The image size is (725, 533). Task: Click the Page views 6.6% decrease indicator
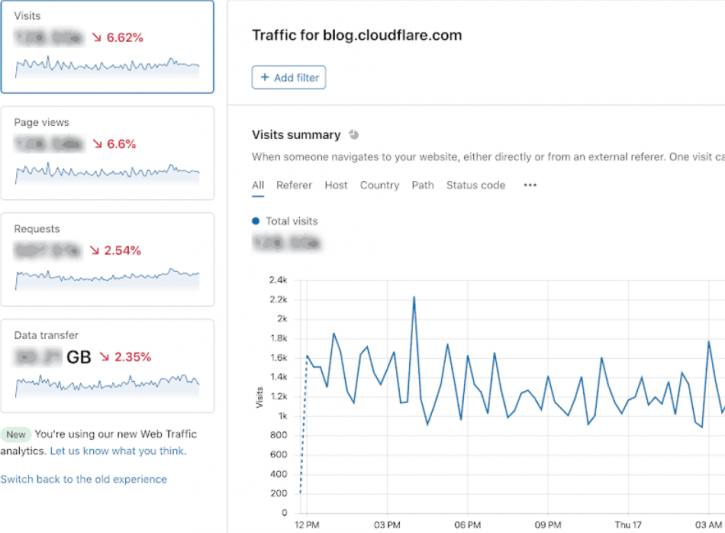pos(114,144)
